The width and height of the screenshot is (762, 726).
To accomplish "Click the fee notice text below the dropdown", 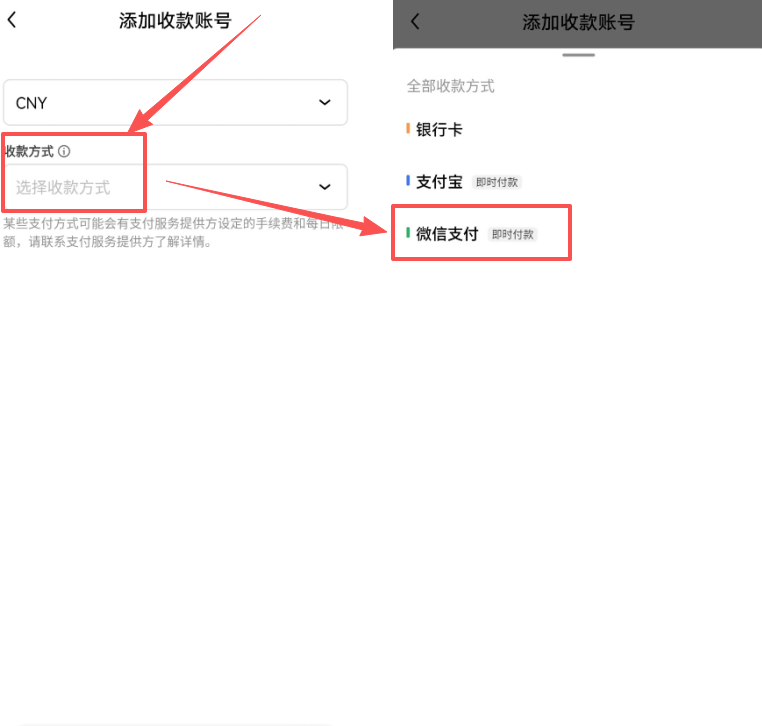I will [170, 232].
